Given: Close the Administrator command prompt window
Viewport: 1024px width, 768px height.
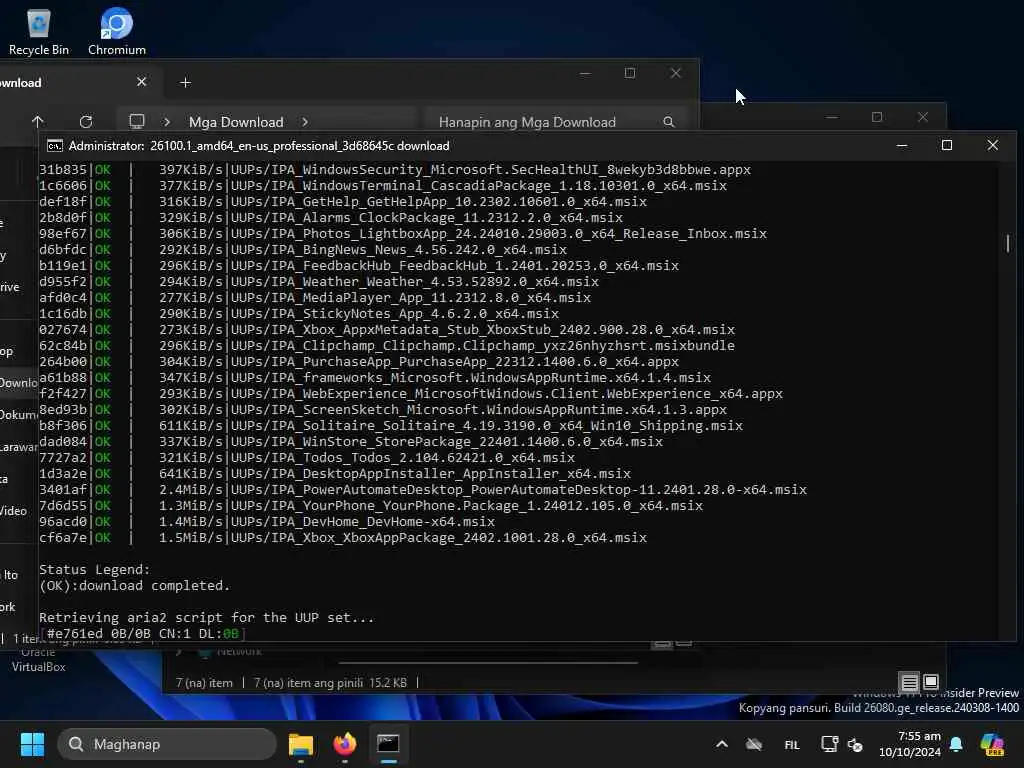Looking at the screenshot, I should click(993, 145).
